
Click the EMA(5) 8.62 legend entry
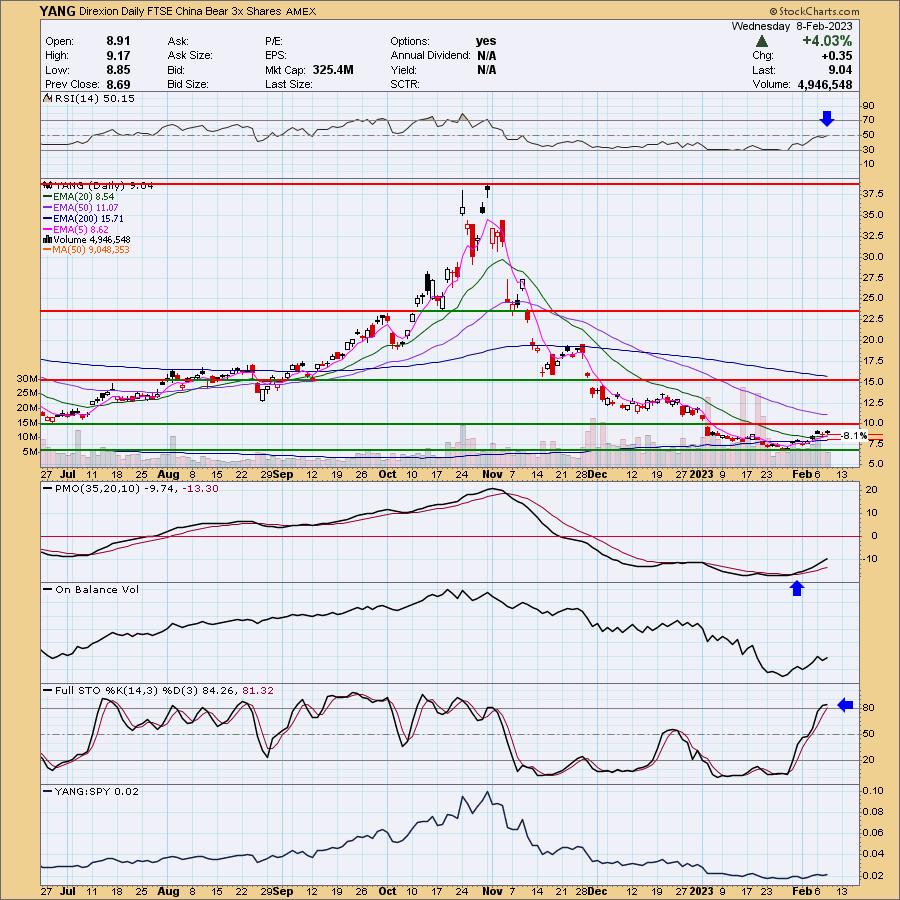(76, 229)
